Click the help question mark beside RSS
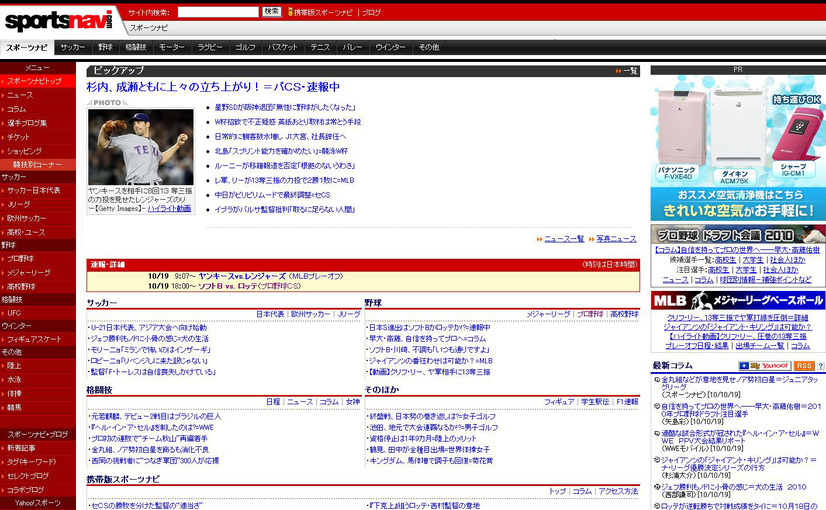The height and width of the screenshot is (510, 826). tap(820, 366)
